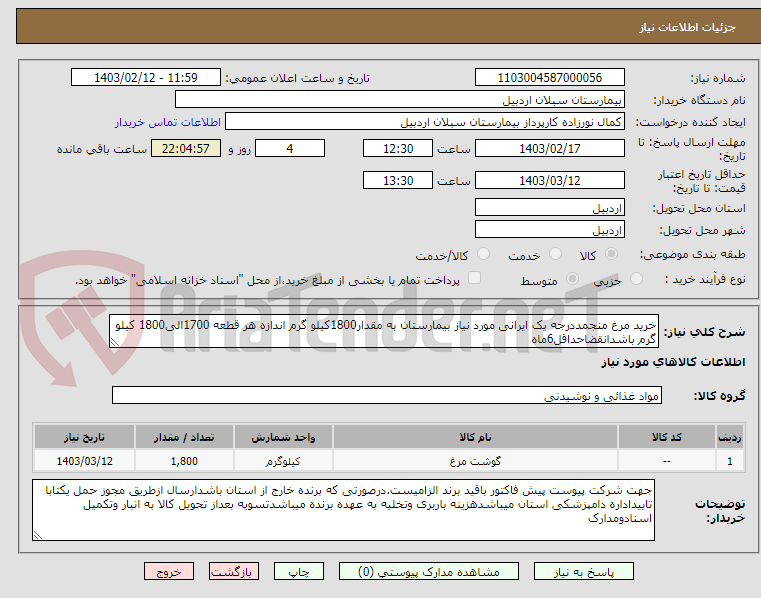
Task: Click the requester field کمال نورزاده
Action: point(425,121)
